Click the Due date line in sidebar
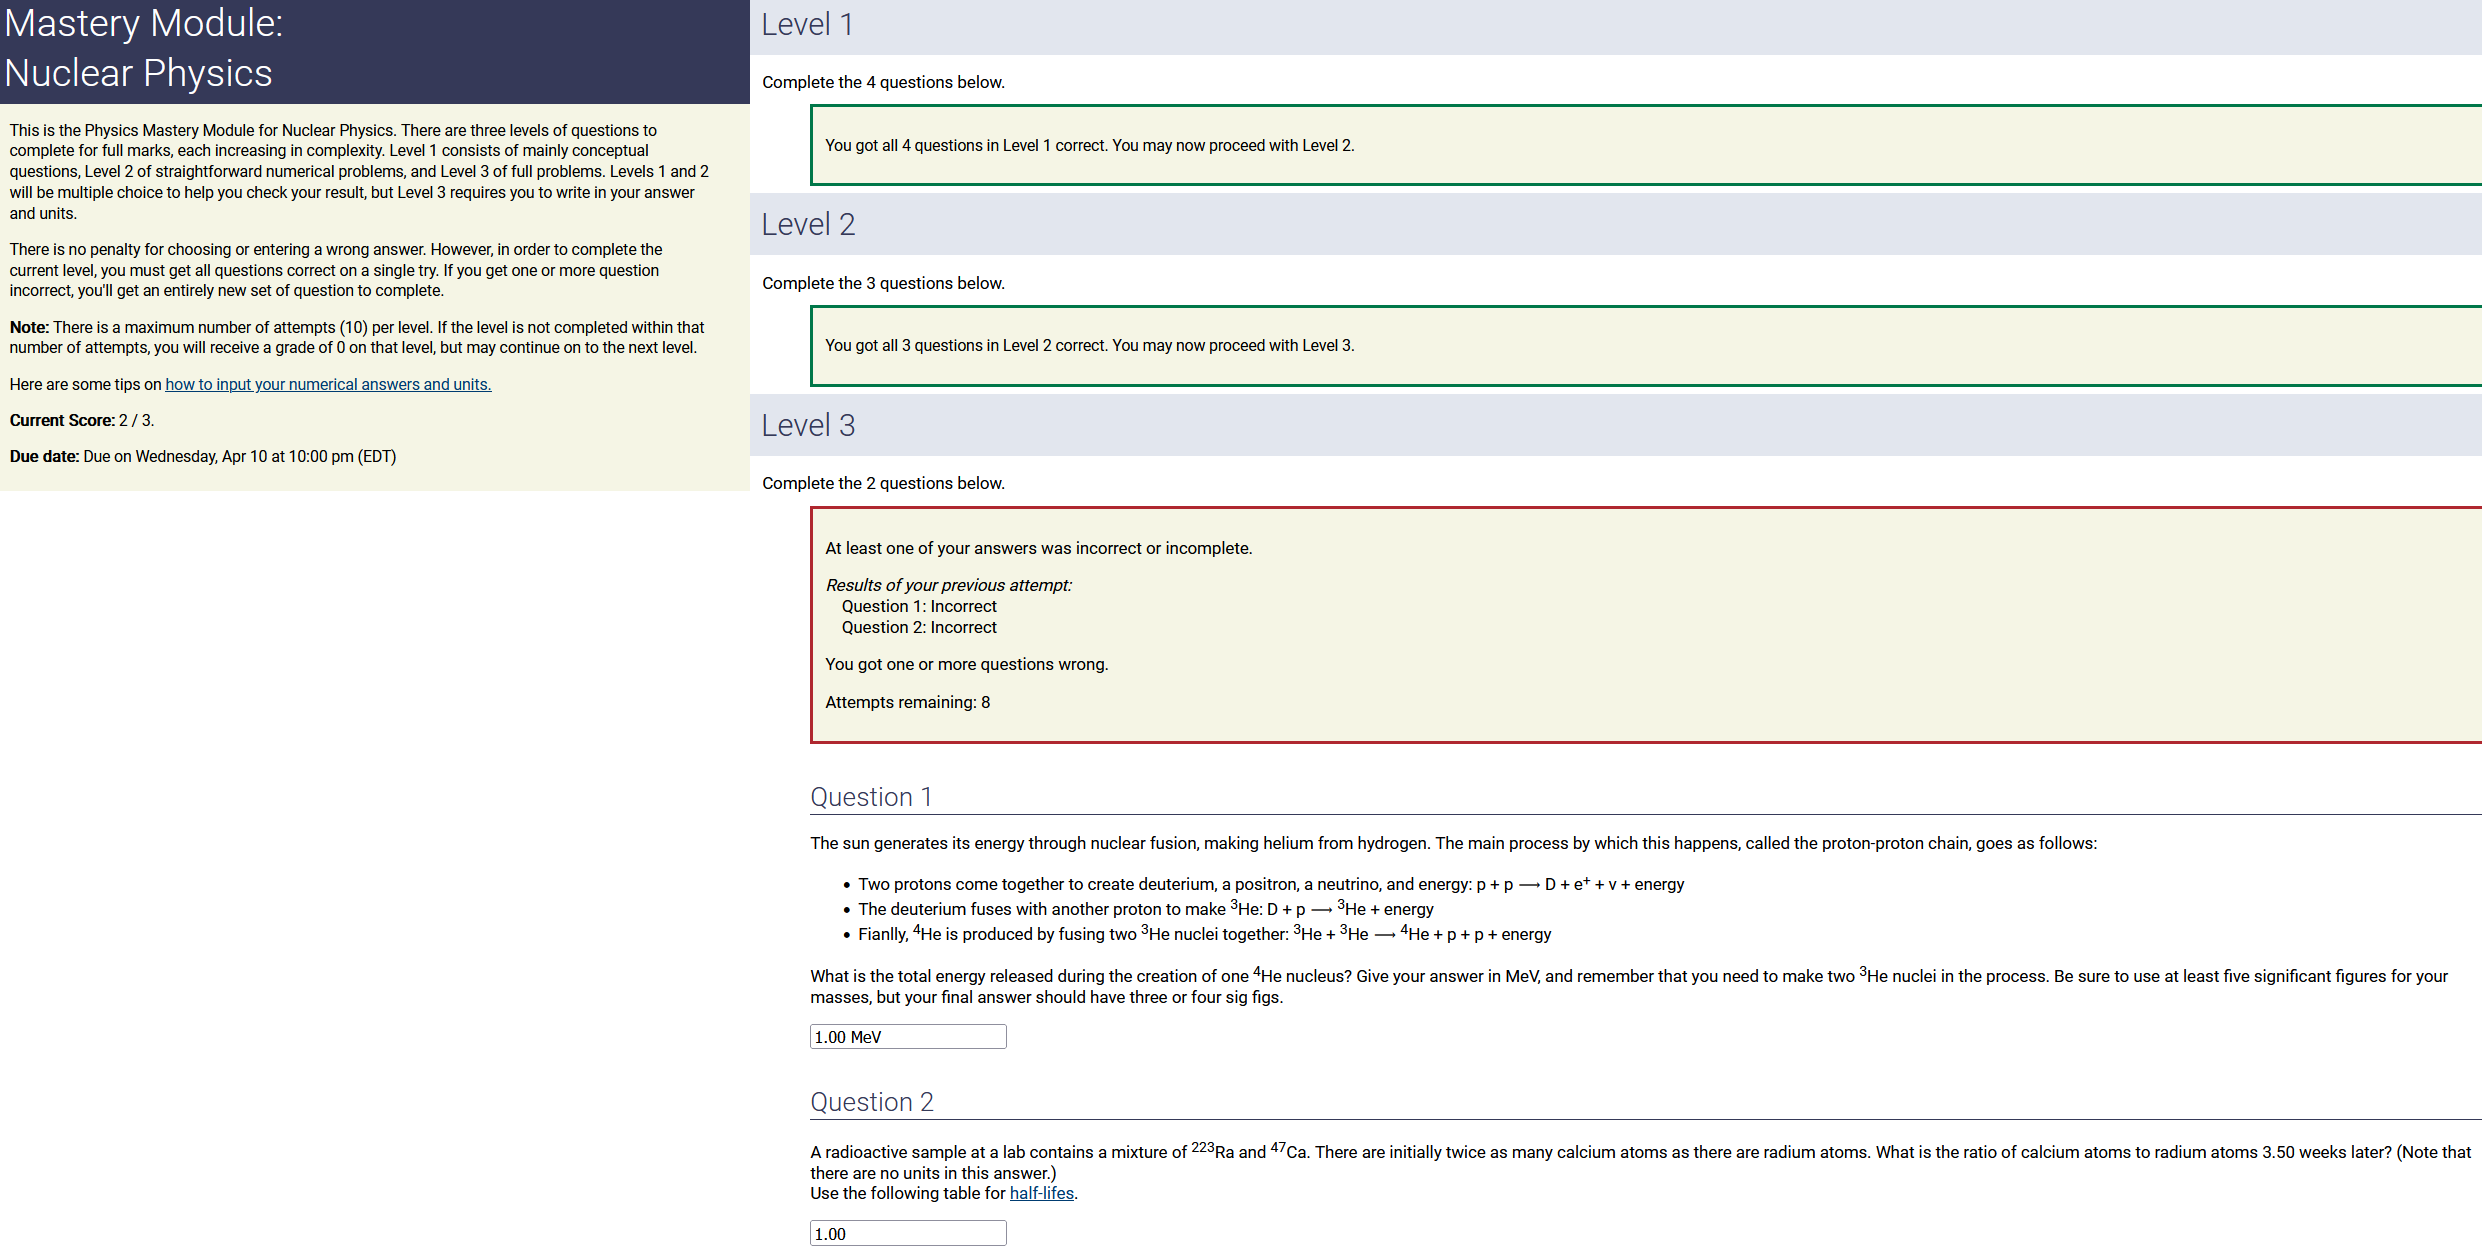2482x1248 pixels. (203, 456)
